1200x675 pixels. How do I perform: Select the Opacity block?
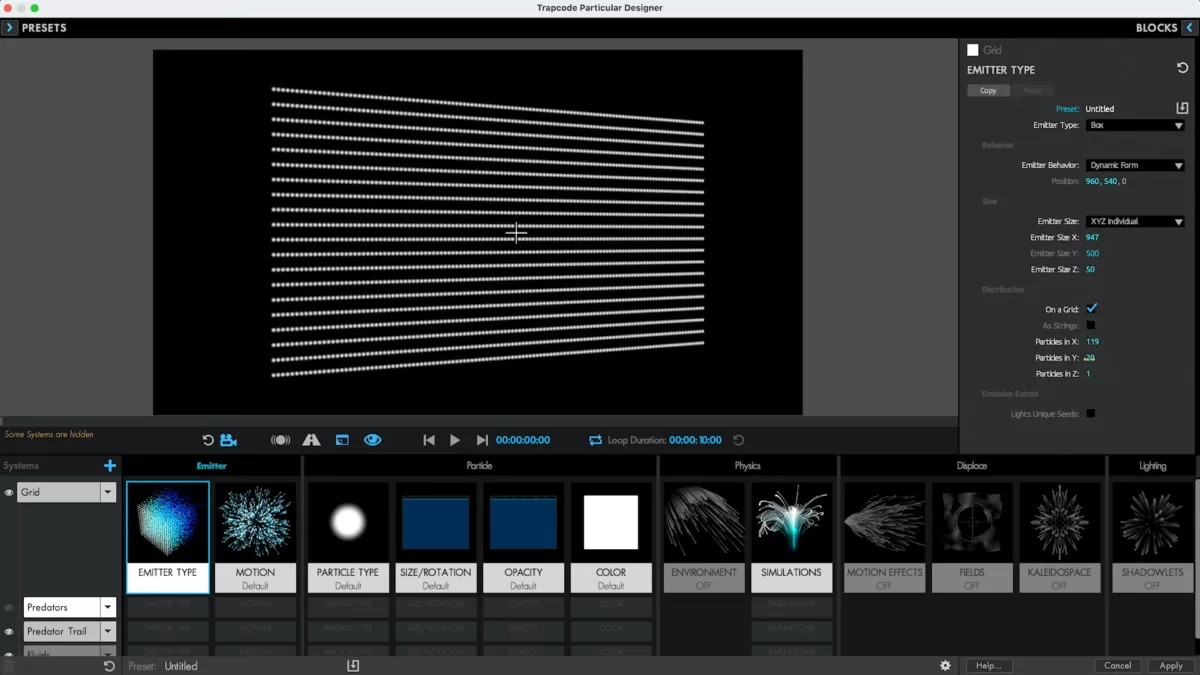[523, 537]
